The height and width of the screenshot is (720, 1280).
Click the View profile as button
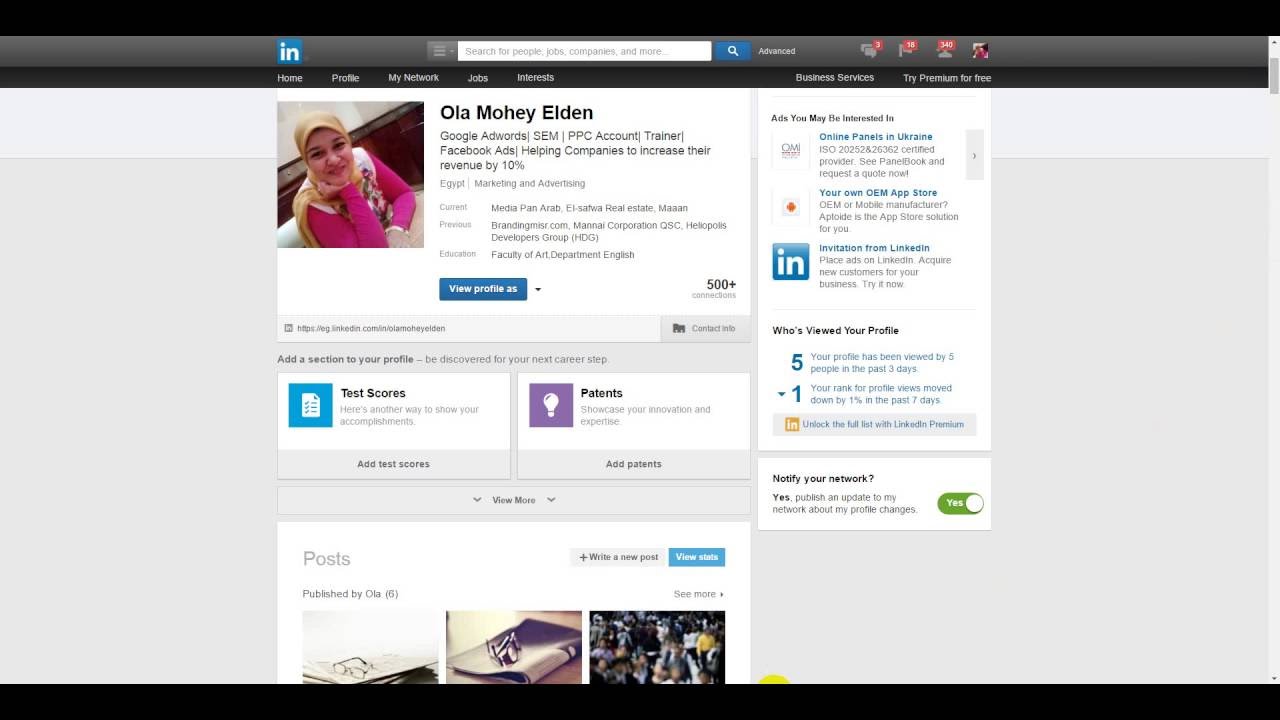pyautogui.click(x=483, y=289)
